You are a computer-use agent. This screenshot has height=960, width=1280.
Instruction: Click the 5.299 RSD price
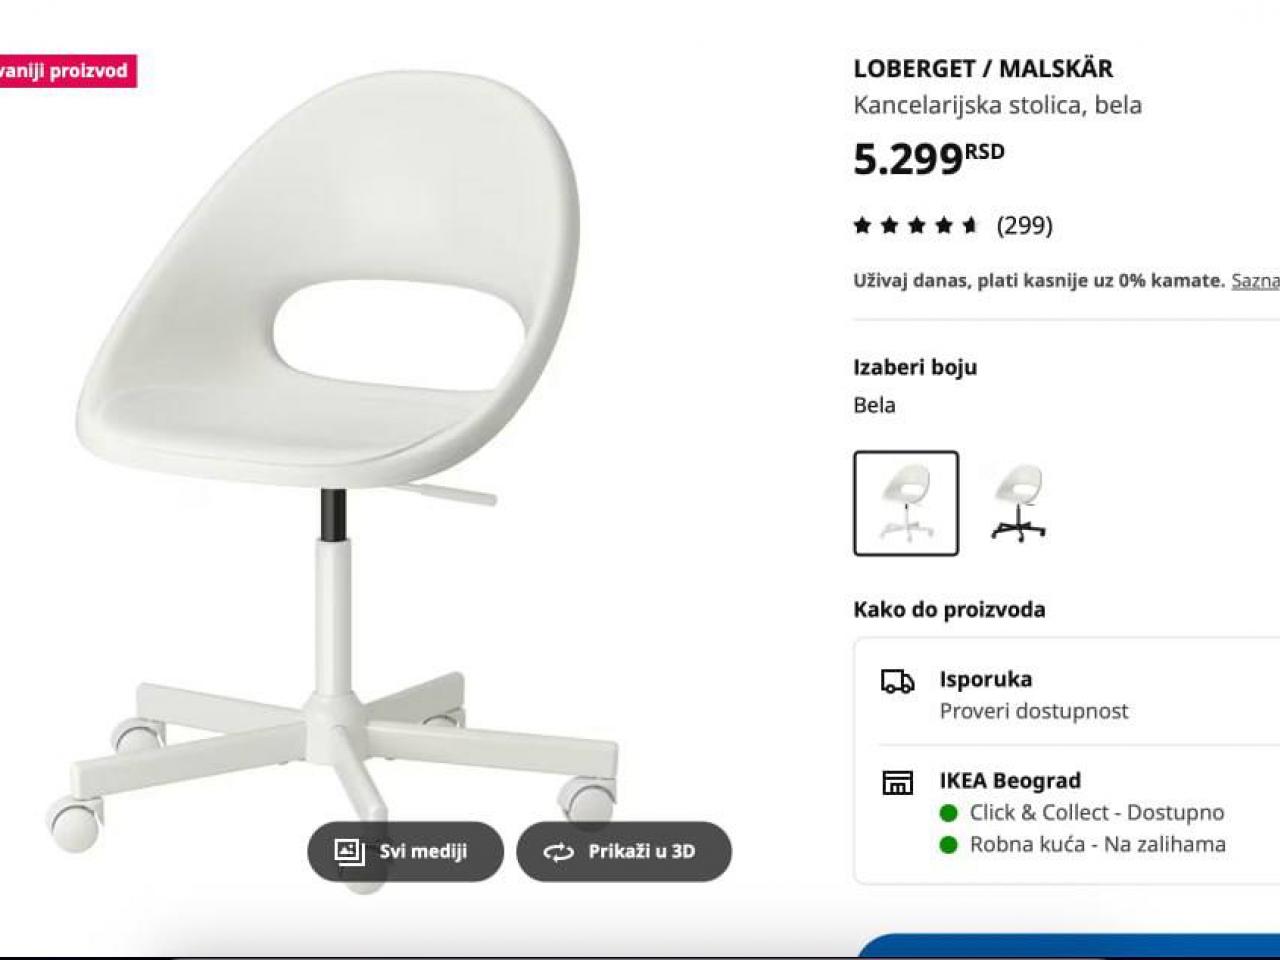pyautogui.click(x=928, y=158)
